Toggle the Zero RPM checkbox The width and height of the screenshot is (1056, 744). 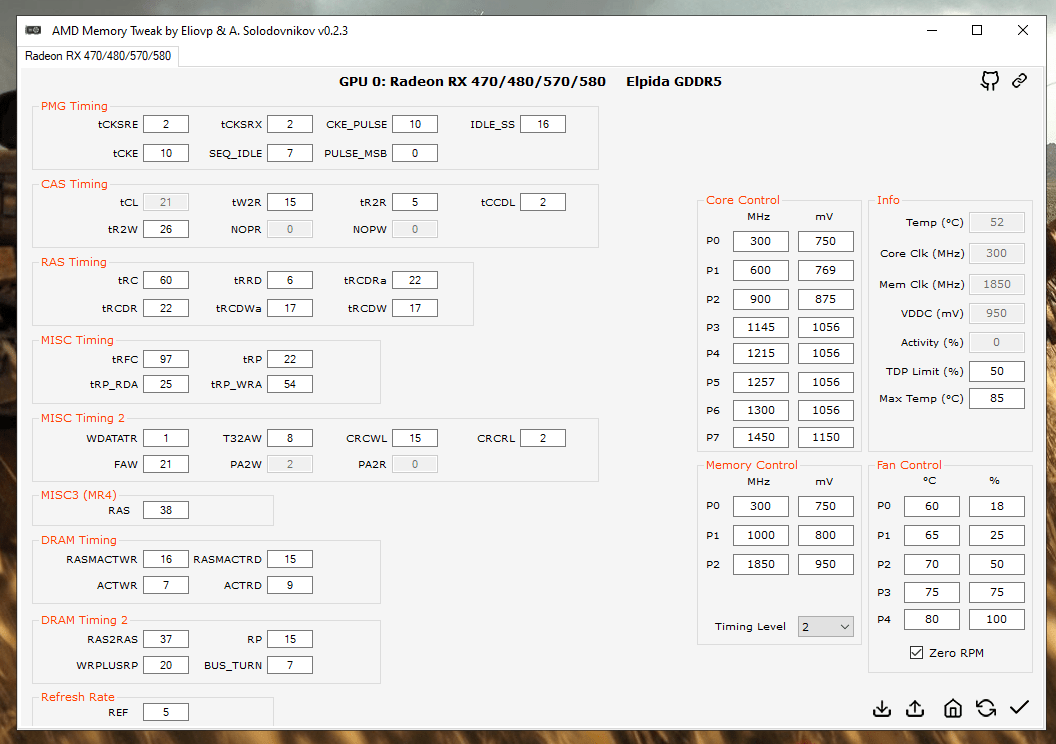tap(916, 652)
